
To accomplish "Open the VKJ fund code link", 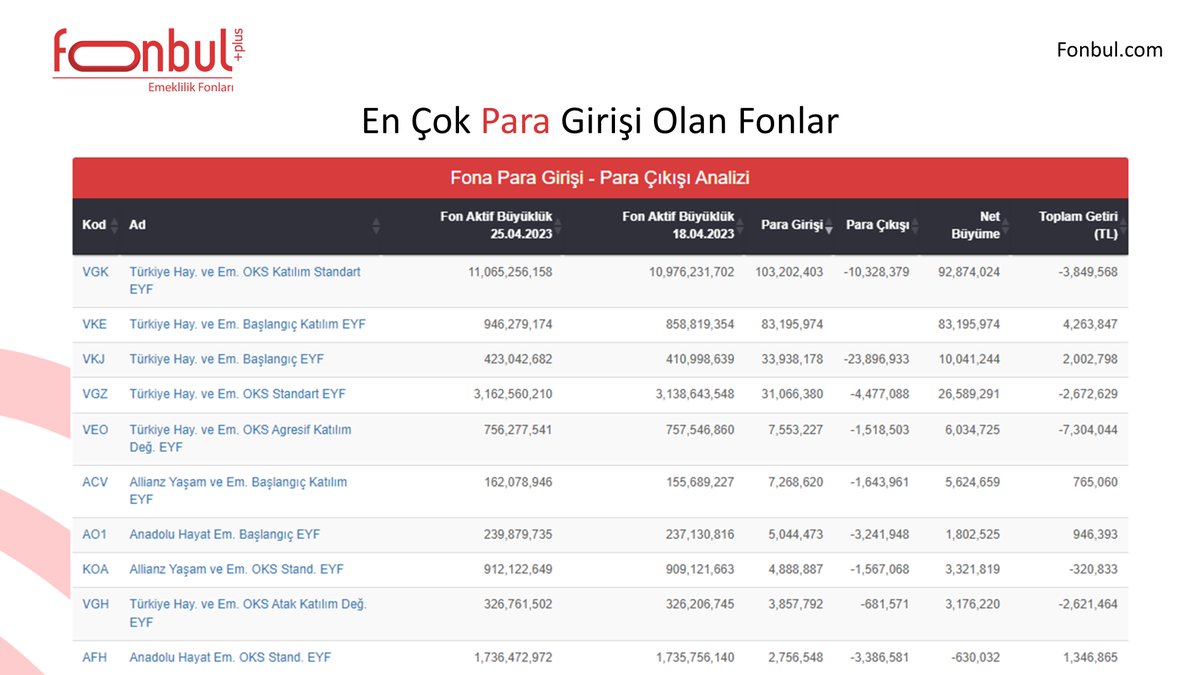I will 95,360.
